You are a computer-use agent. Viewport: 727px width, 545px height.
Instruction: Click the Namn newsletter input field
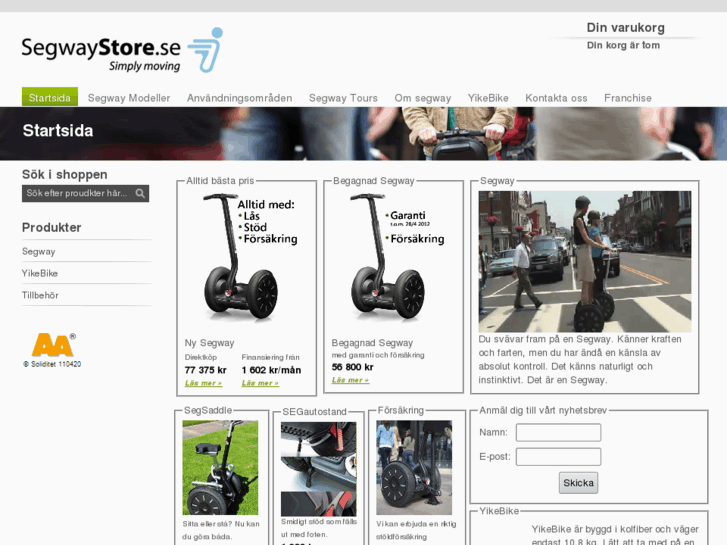[x=558, y=432]
